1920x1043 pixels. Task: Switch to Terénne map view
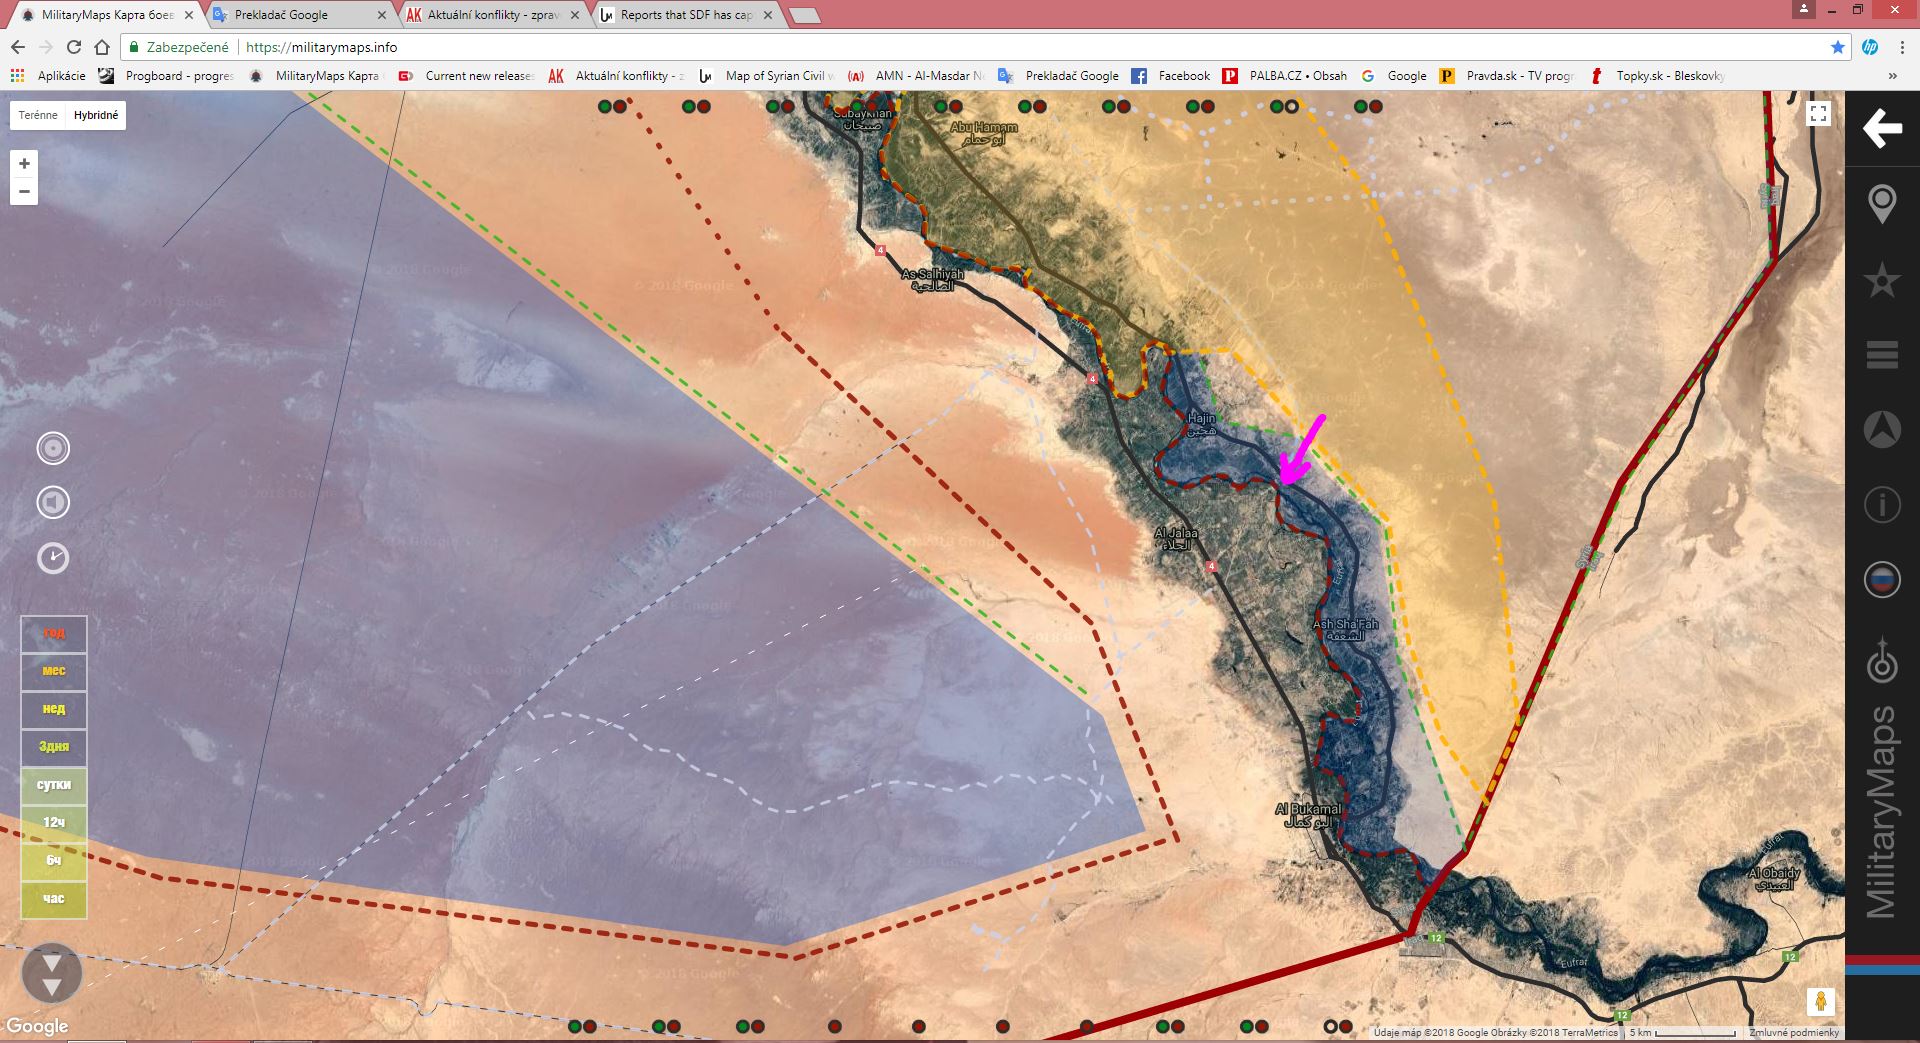coord(38,115)
